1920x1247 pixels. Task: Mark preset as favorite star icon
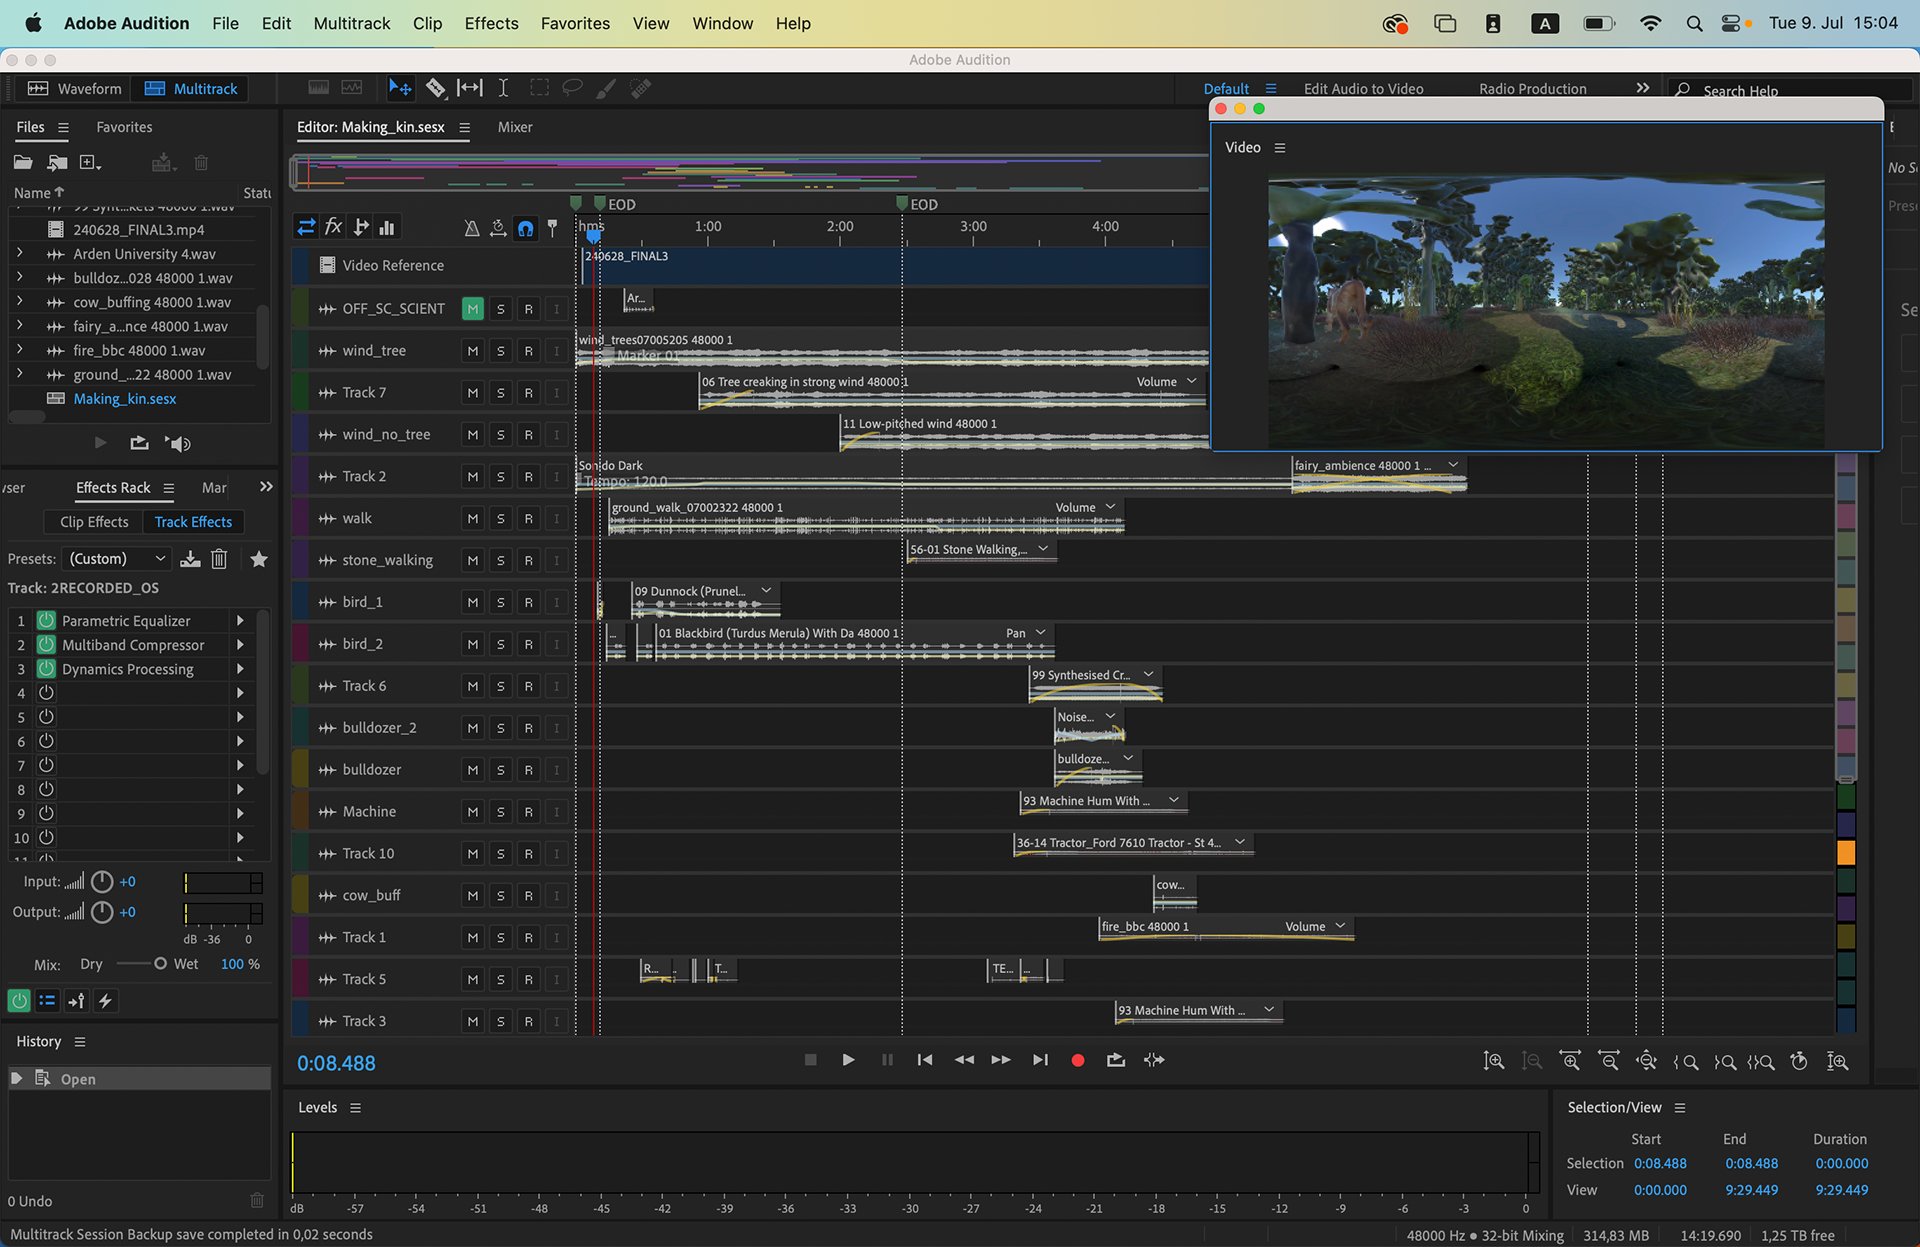[259, 559]
